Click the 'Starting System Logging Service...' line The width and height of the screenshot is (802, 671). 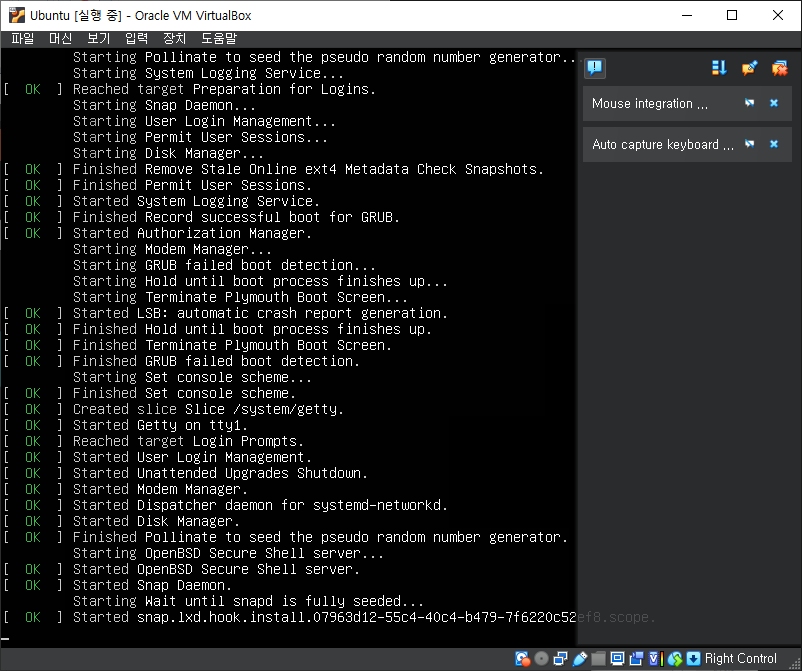(209, 73)
